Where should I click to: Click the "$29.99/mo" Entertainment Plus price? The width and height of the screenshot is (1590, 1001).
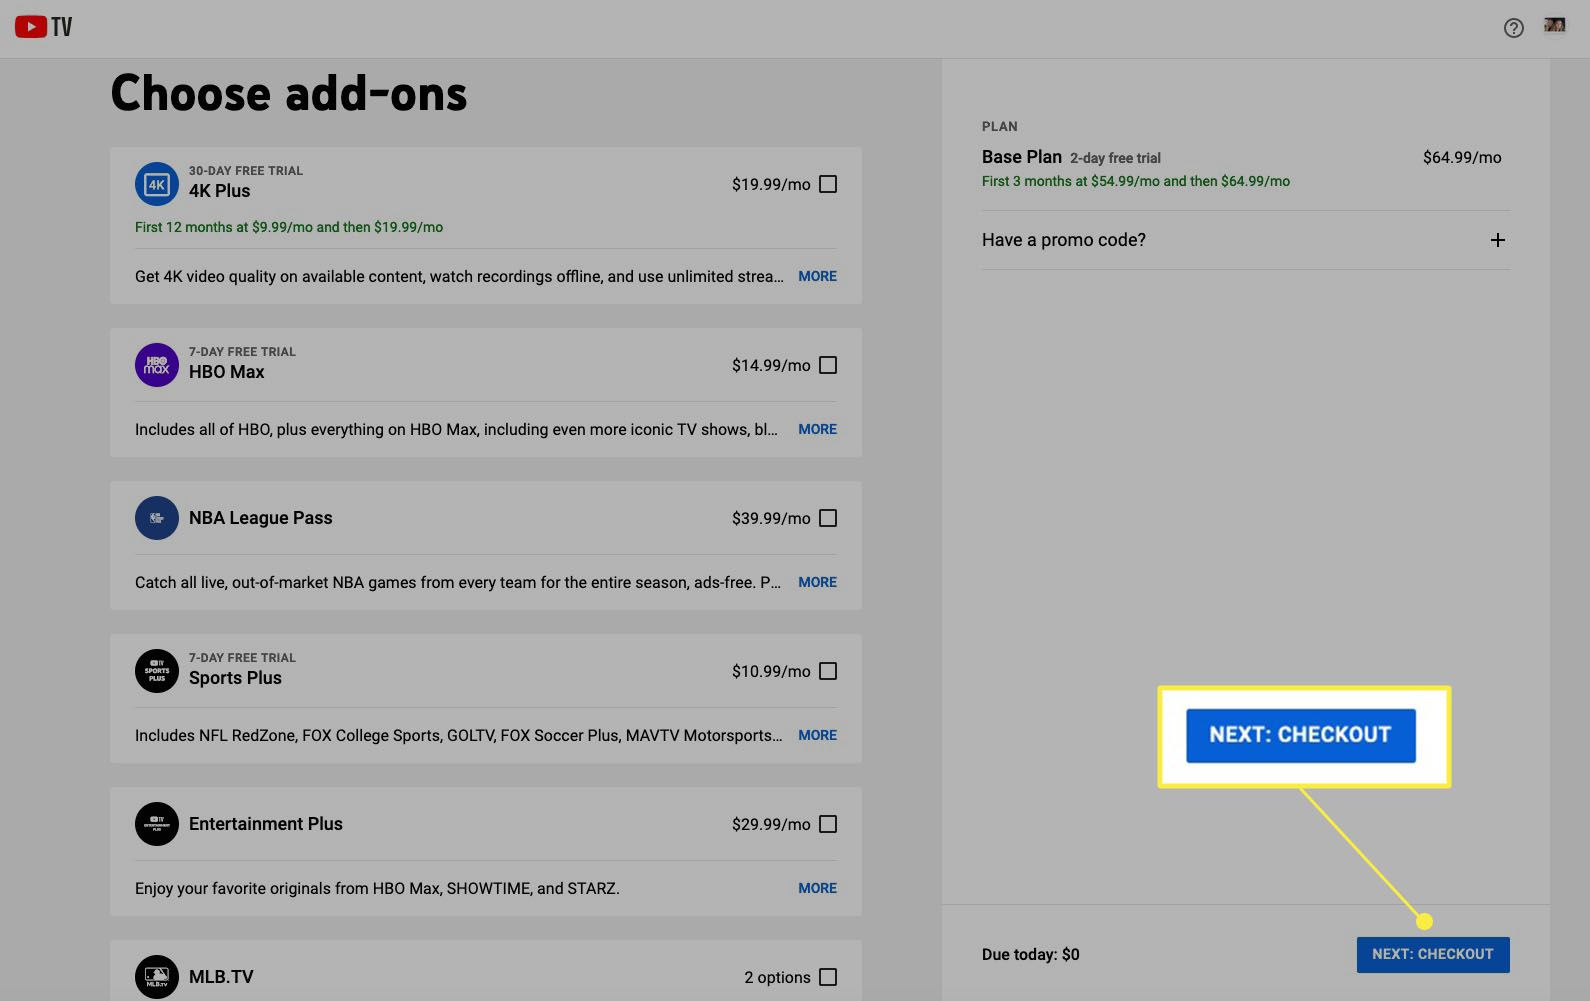pos(771,824)
